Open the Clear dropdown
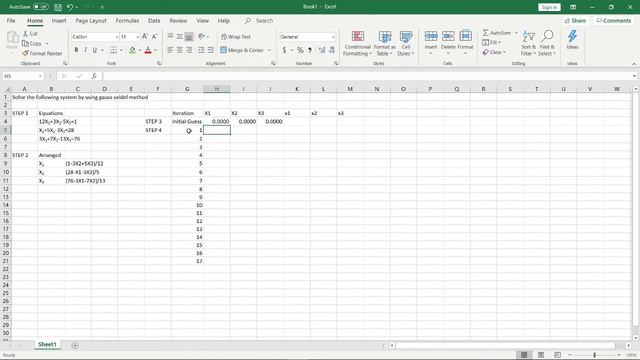Screen dimensions: 640x360 [x=494, y=52]
